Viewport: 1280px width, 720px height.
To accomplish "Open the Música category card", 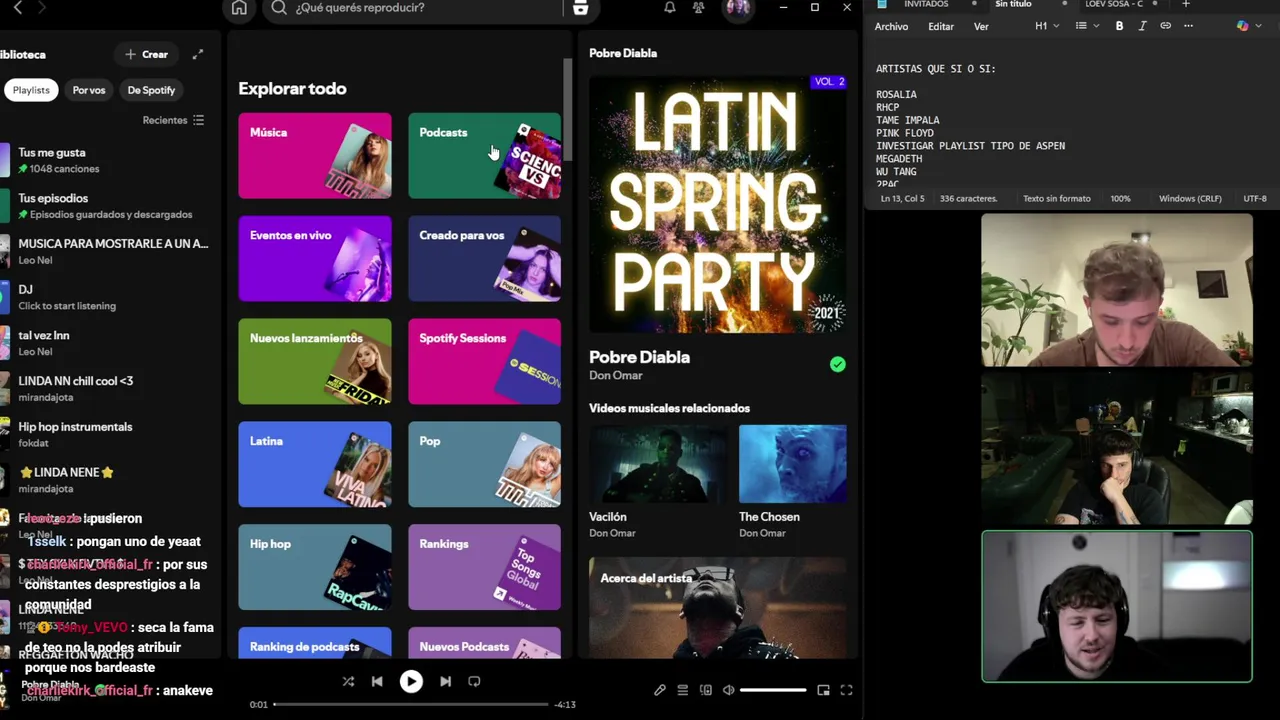I will point(315,156).
